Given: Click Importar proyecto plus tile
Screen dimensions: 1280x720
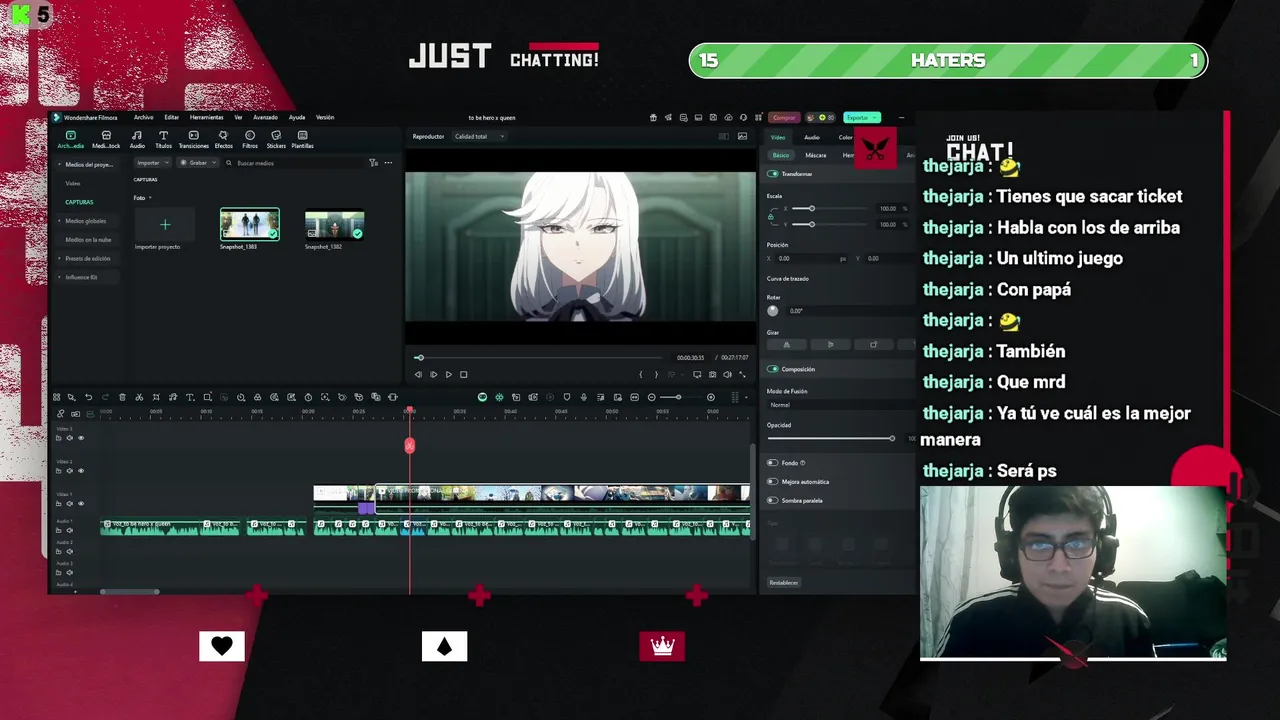Looking at the screenshot, I should point(165,225).
